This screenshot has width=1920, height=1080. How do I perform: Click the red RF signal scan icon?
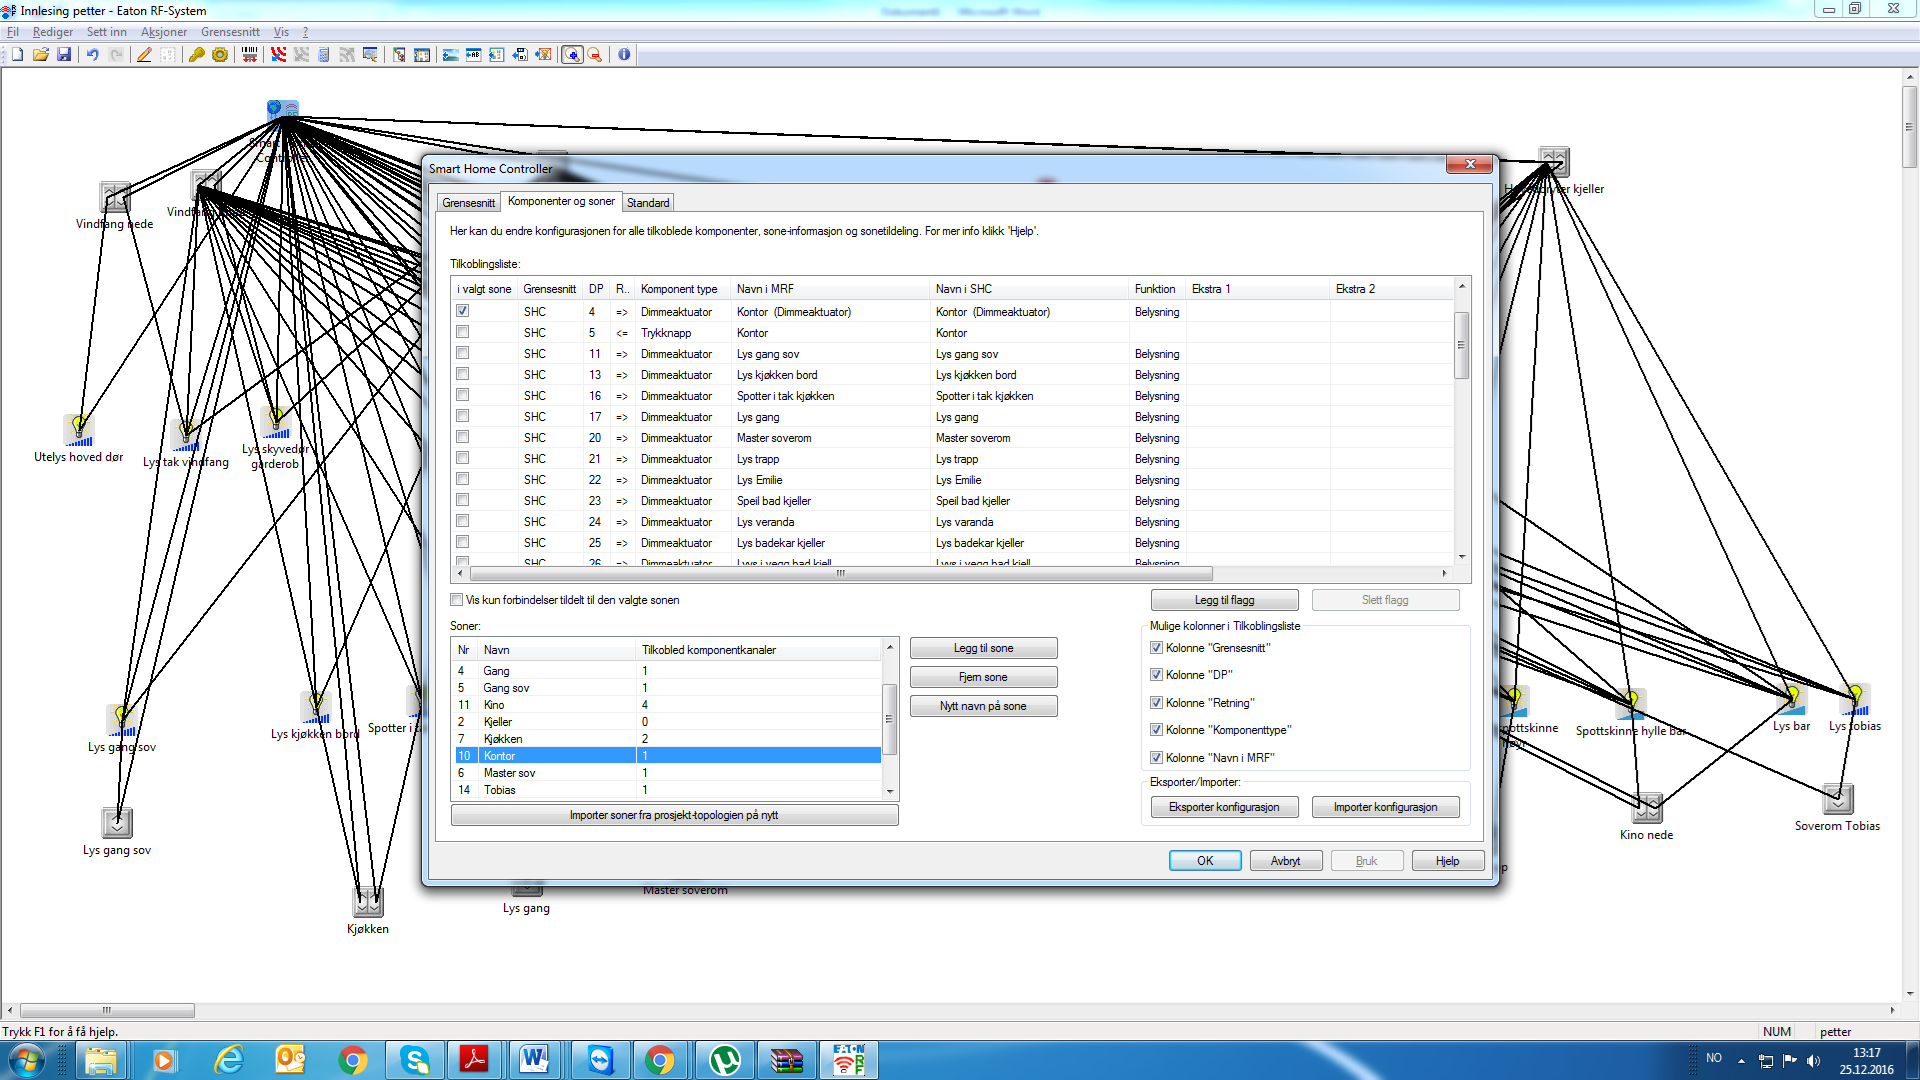click(278, 55)
